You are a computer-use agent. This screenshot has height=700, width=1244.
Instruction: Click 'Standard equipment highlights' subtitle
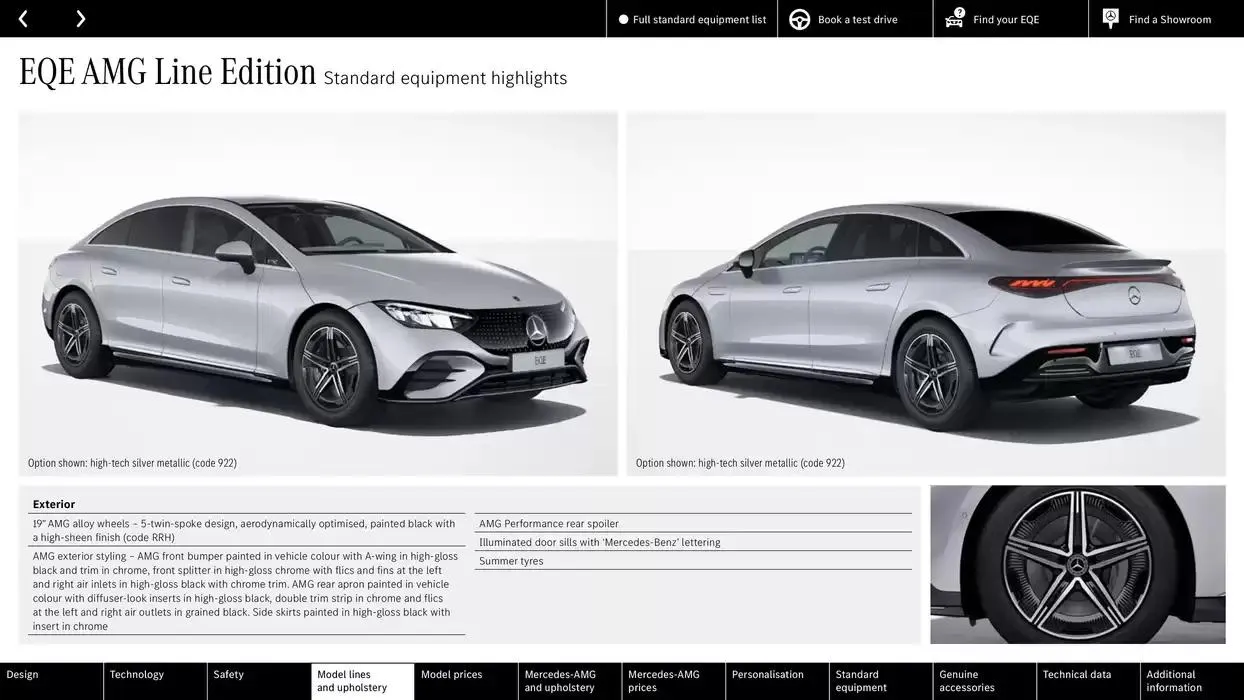[x=445, y=78]
